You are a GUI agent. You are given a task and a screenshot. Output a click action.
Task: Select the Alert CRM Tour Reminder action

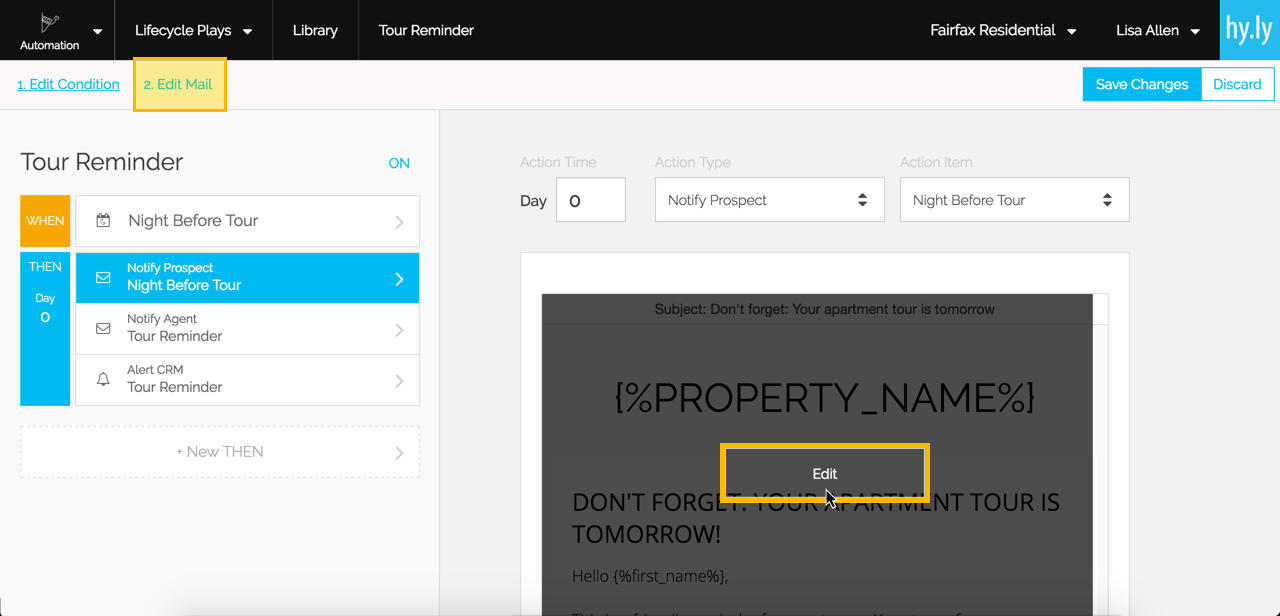[x=247, y=380]
